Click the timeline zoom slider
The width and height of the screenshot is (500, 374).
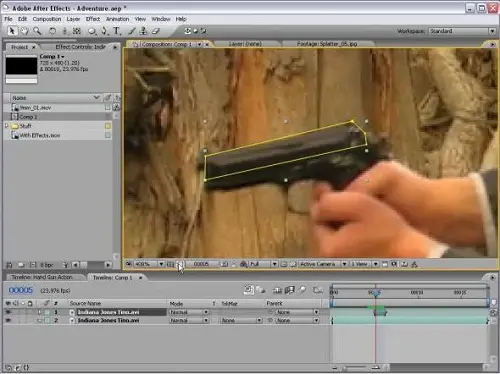[x=355, y=368]
